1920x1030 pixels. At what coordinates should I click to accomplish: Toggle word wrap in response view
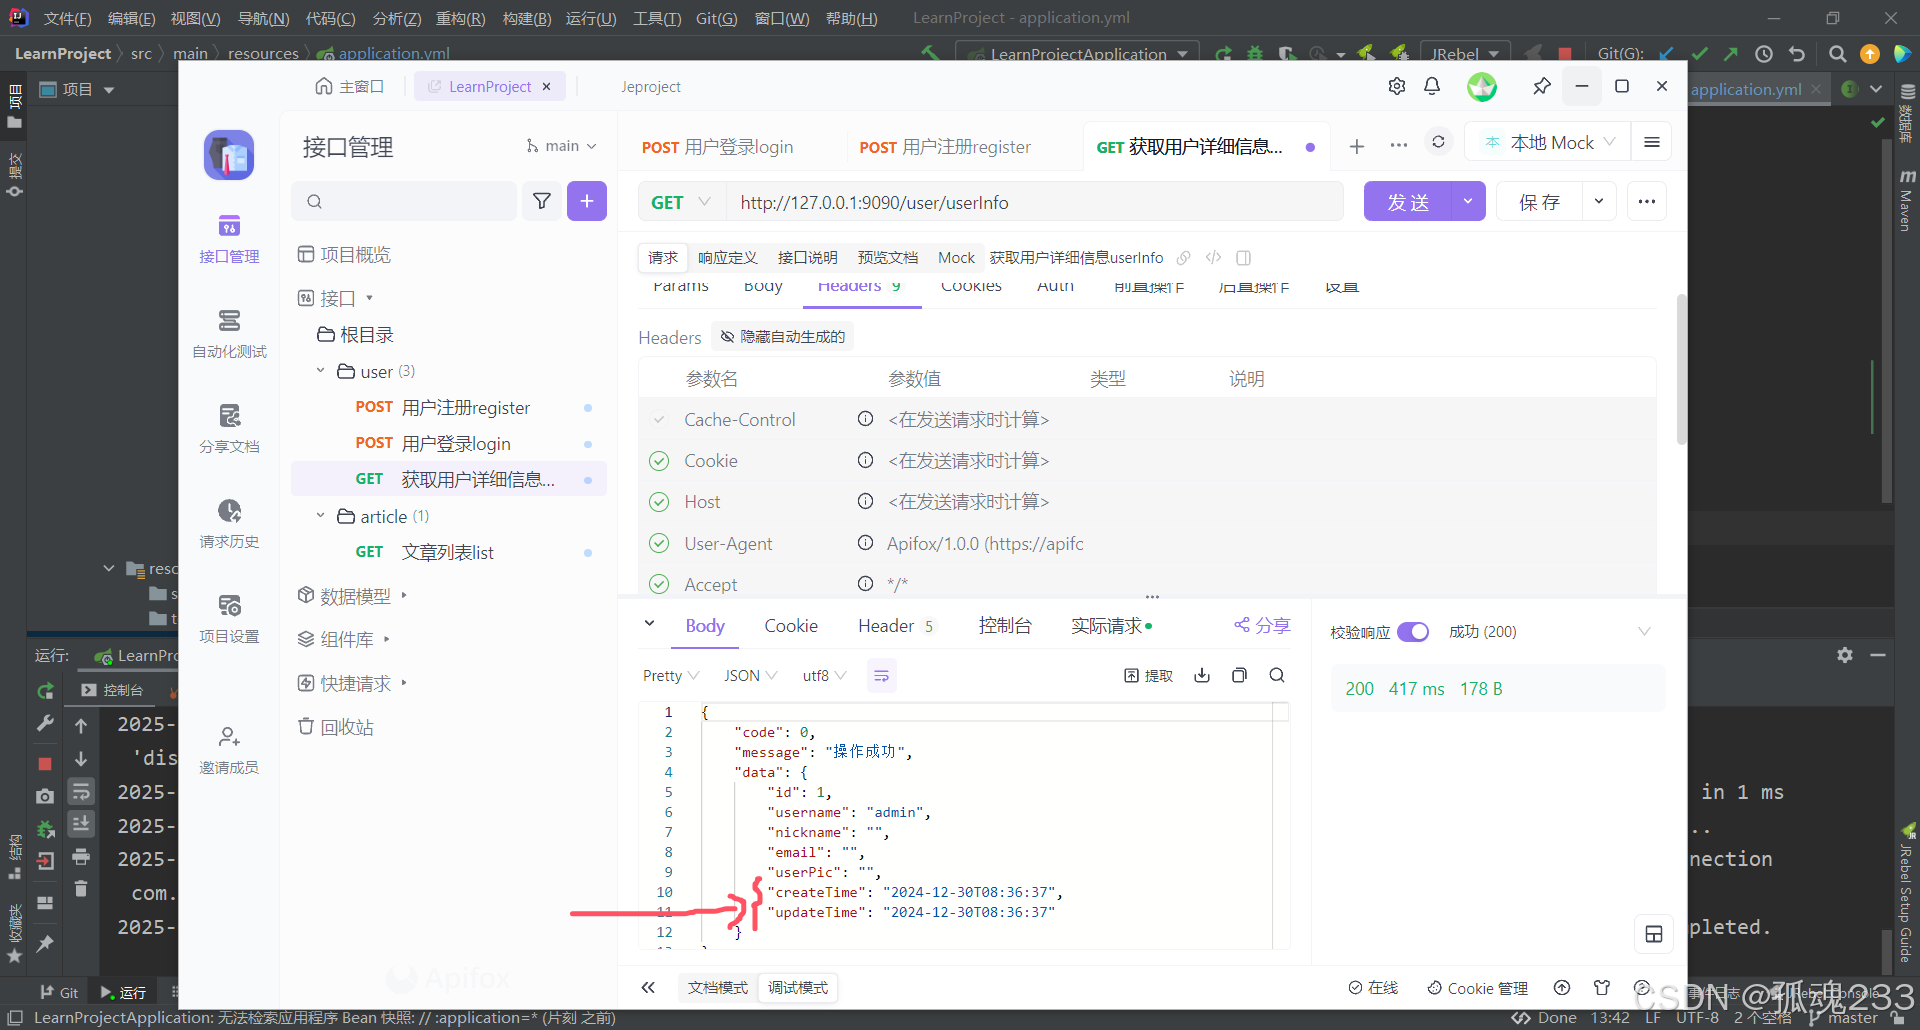[x=881, y=676]
